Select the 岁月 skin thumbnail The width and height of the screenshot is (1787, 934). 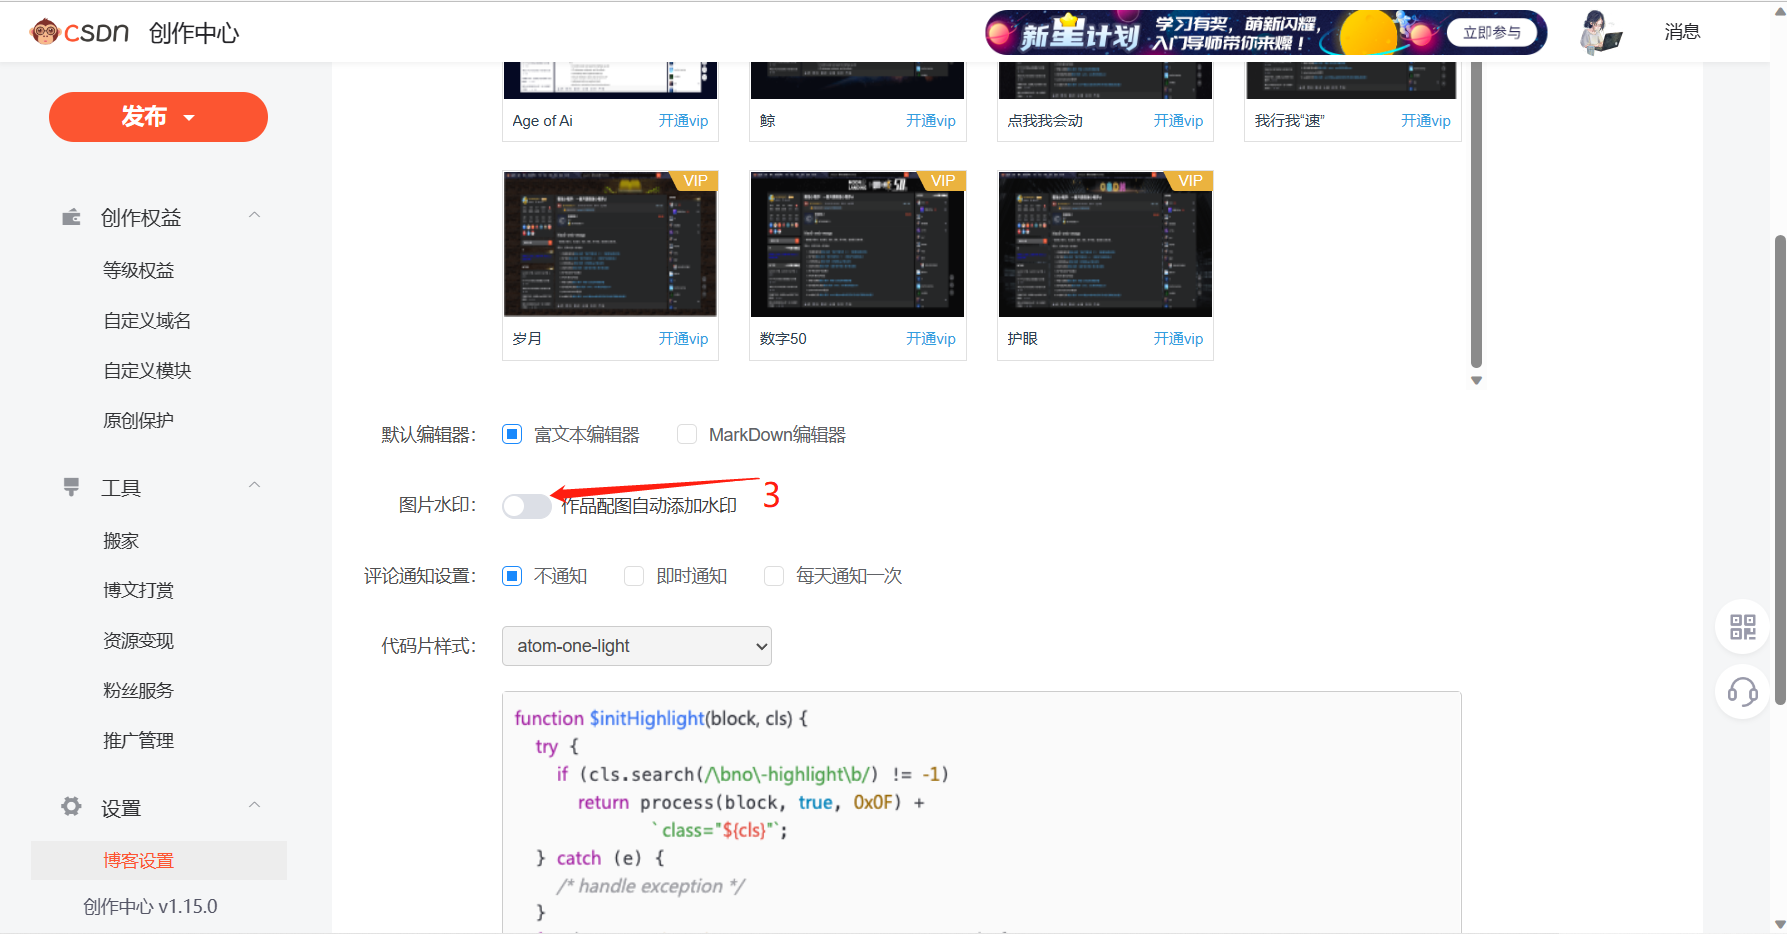pyautogui.click(x=610, y=244)
